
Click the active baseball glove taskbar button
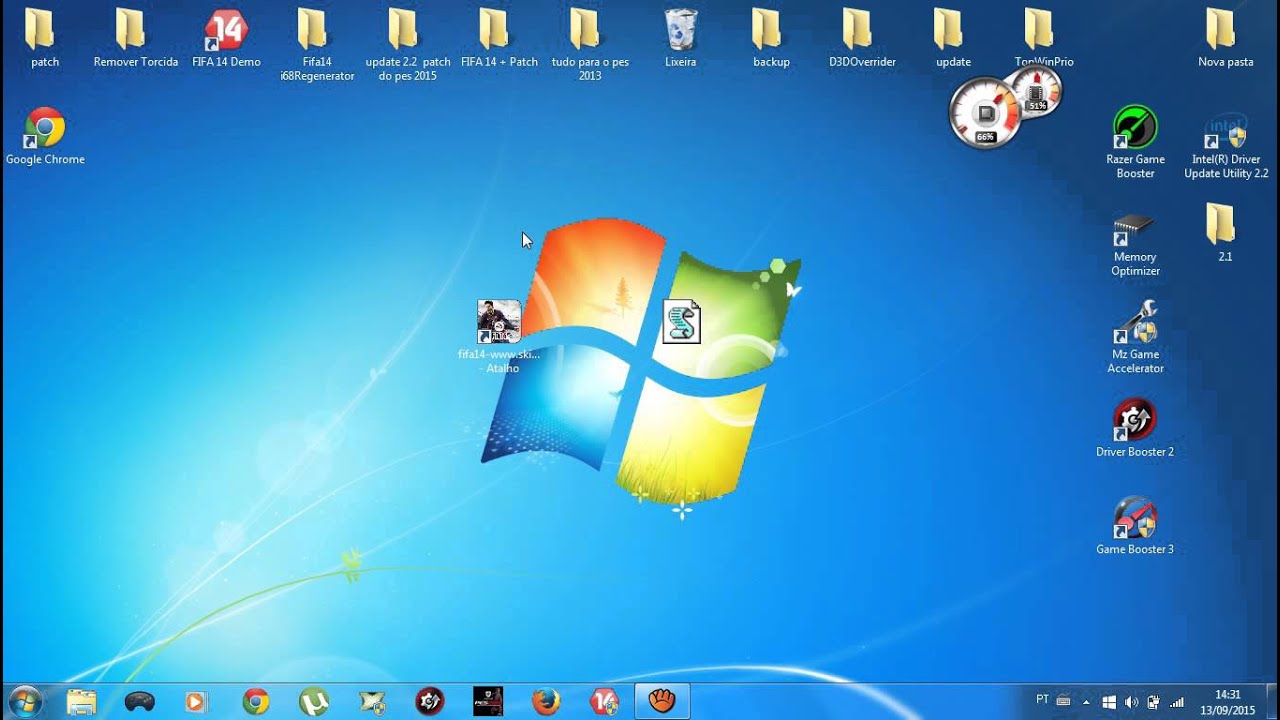pos(662,702)
